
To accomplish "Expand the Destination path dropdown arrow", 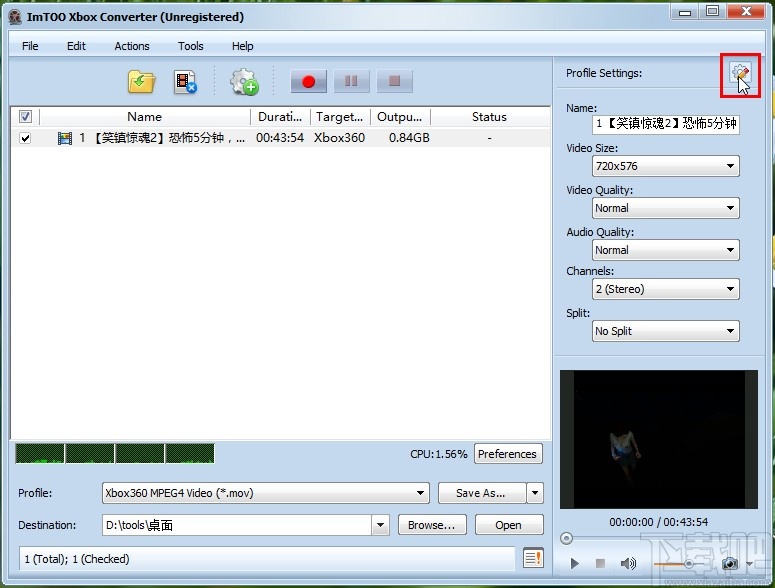I will point(380,525).
